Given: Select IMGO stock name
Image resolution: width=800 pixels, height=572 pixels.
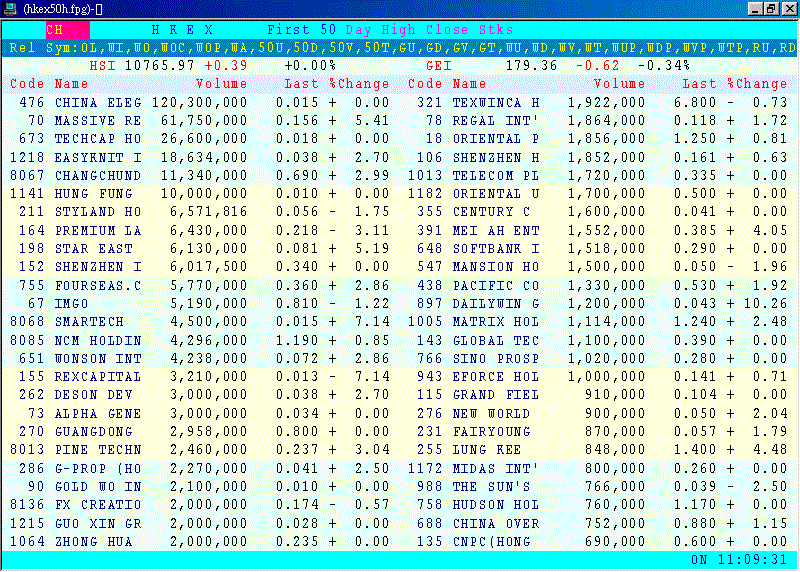Looking at the screenshot, I should 71,304.
